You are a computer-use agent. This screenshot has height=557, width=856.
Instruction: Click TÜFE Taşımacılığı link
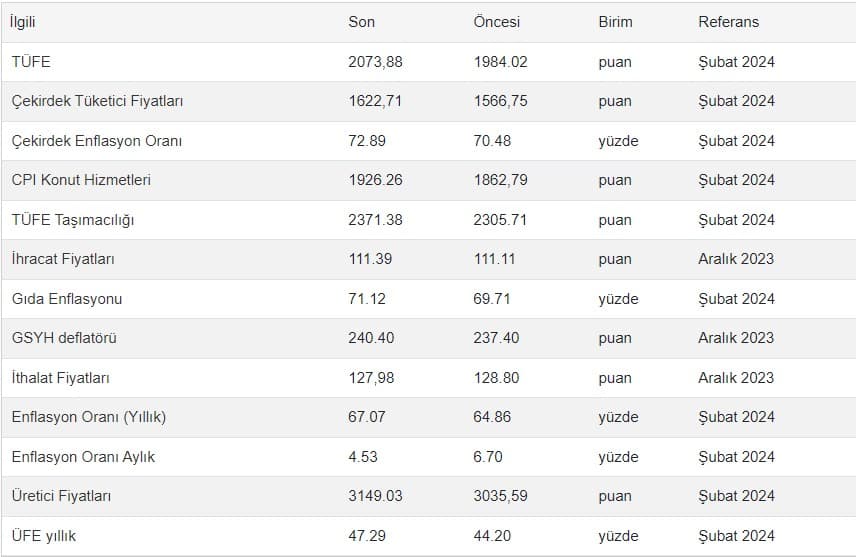tap(73, 220)
